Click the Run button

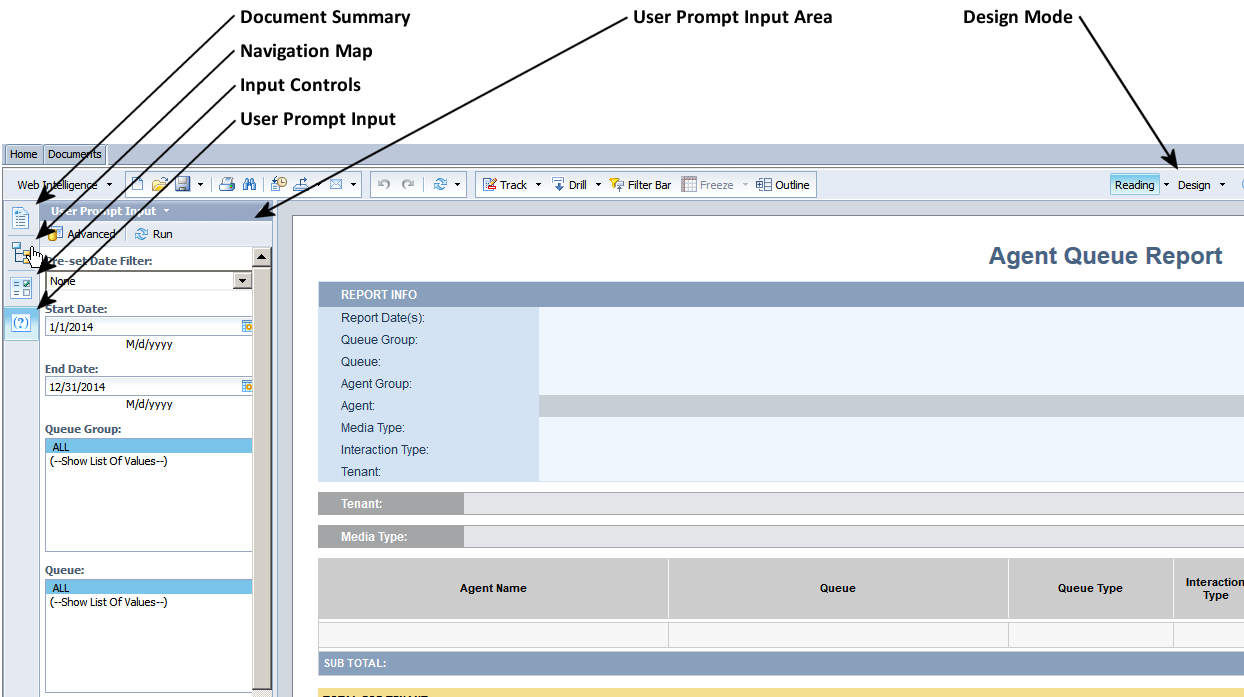tap(154, 234)
